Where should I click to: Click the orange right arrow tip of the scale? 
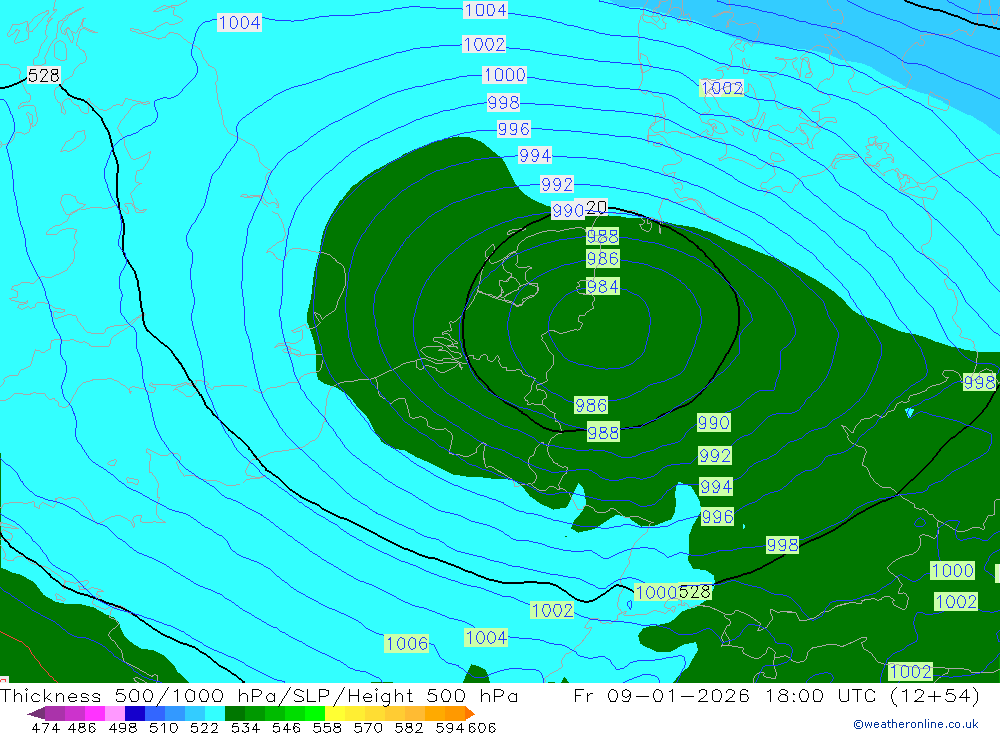[x=471, y=713]
